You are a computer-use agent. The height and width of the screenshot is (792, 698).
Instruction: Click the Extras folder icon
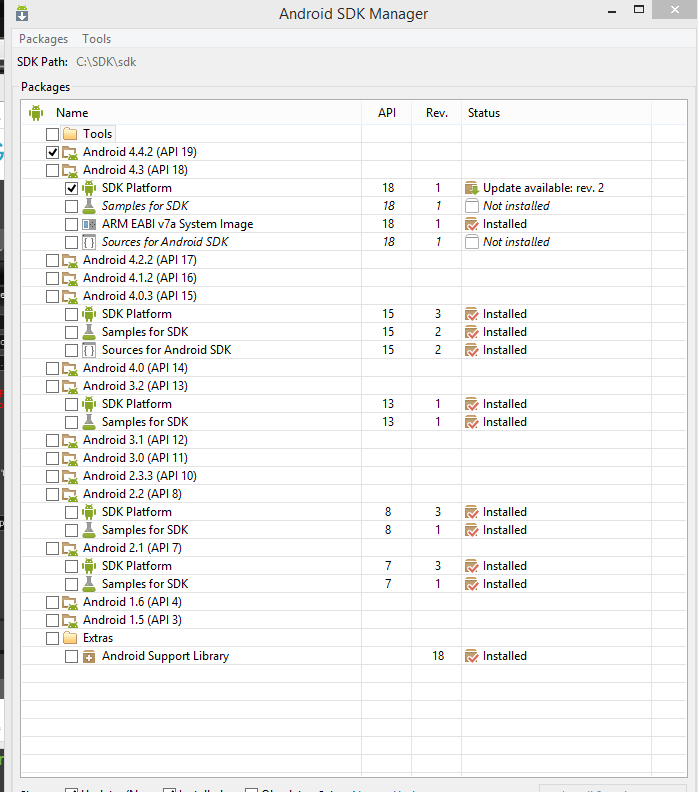[70, 638]
